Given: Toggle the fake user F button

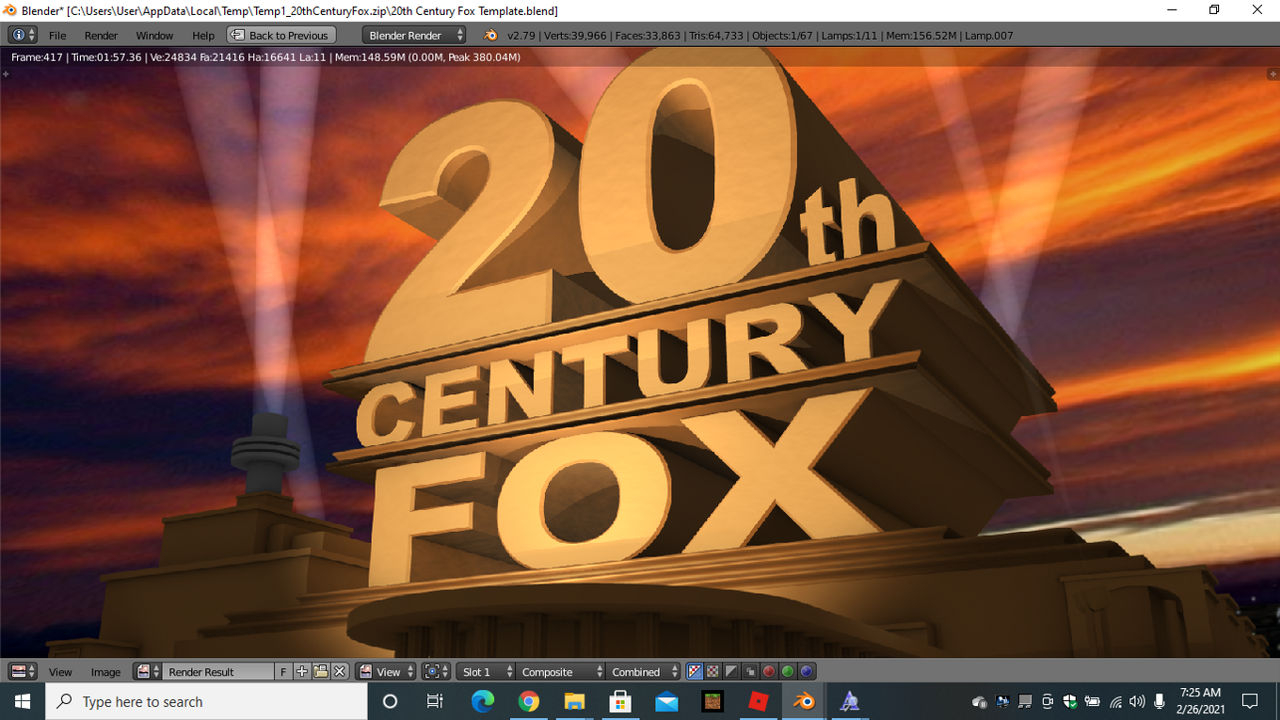Looking at the screenshot, I should (284, 672).
